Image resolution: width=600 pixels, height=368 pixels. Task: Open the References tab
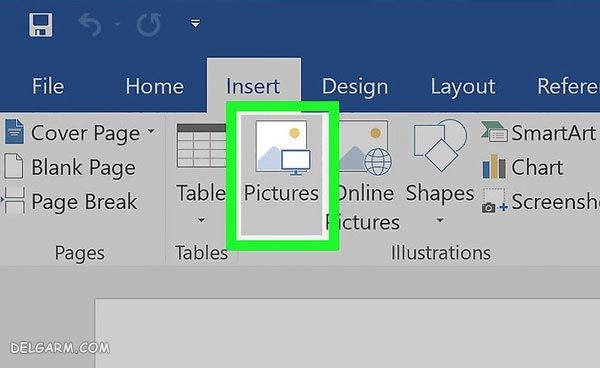click(568, 86)
